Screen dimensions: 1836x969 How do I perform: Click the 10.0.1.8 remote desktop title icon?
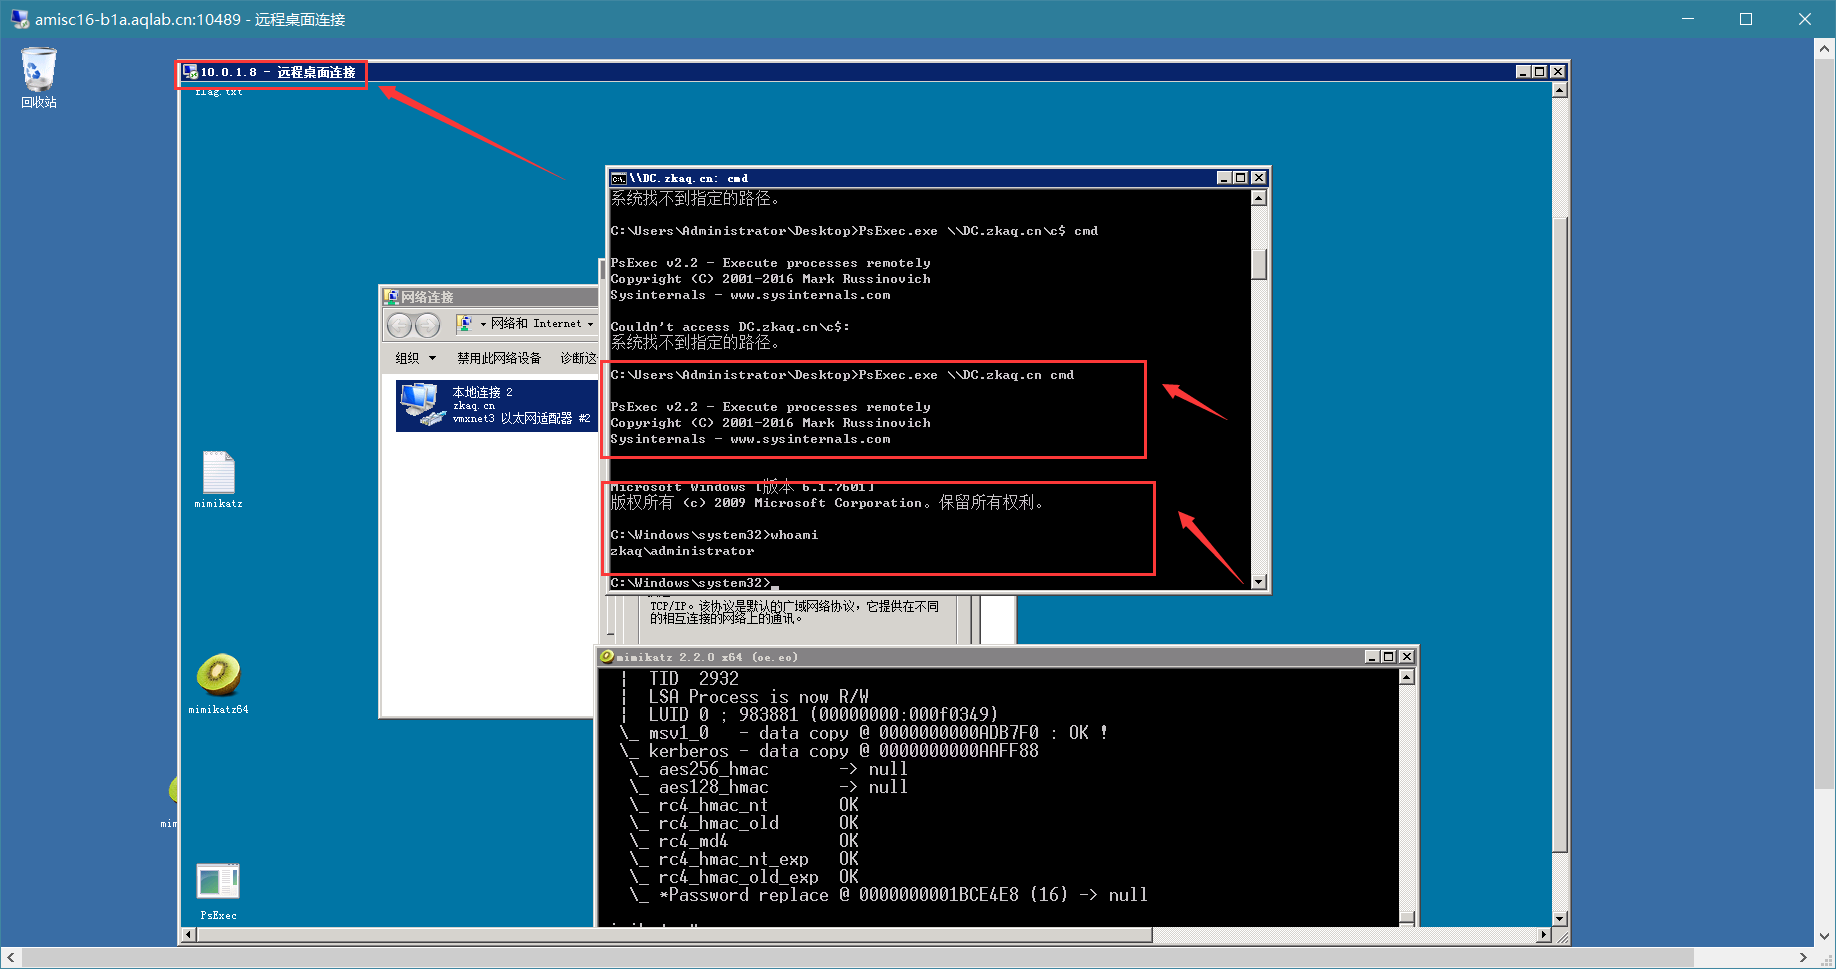[190, 72]
